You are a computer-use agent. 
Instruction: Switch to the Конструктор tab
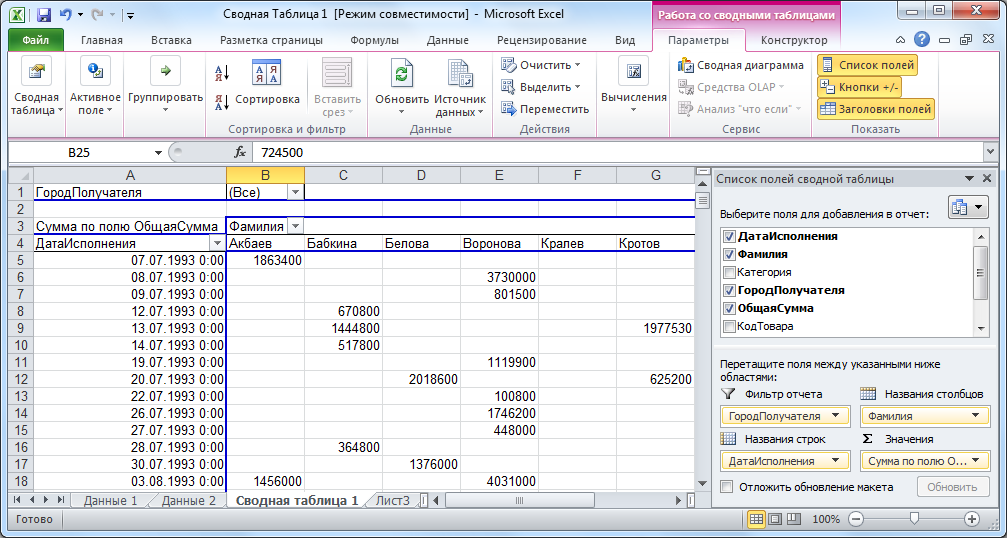794,40
